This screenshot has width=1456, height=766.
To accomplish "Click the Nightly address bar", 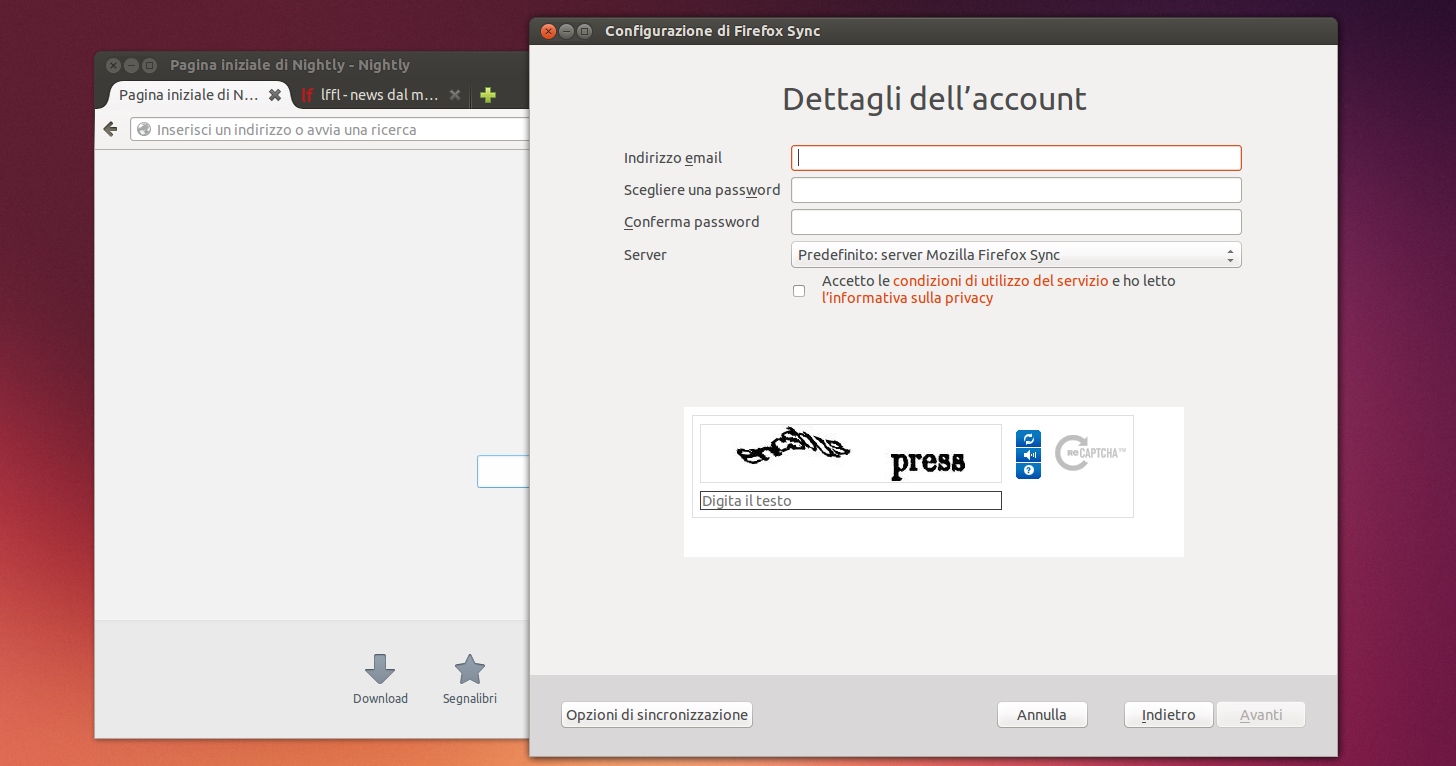I will click(330, 129).
